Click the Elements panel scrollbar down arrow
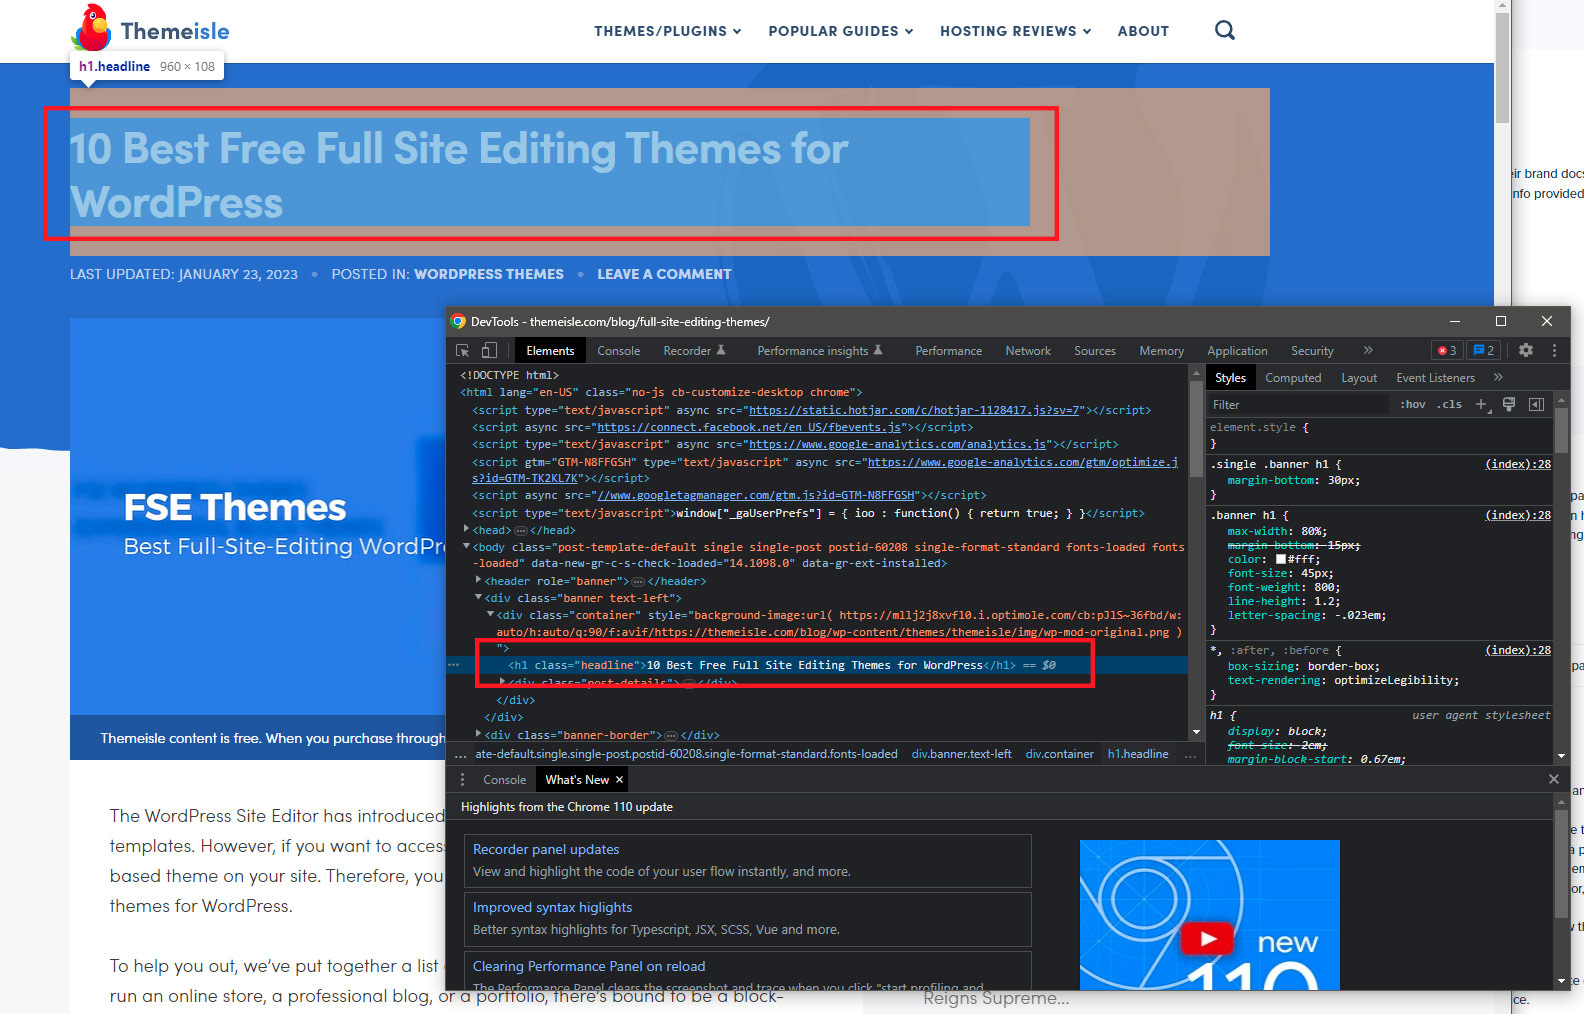The image size is (1584, 1014). (1196, 733)
